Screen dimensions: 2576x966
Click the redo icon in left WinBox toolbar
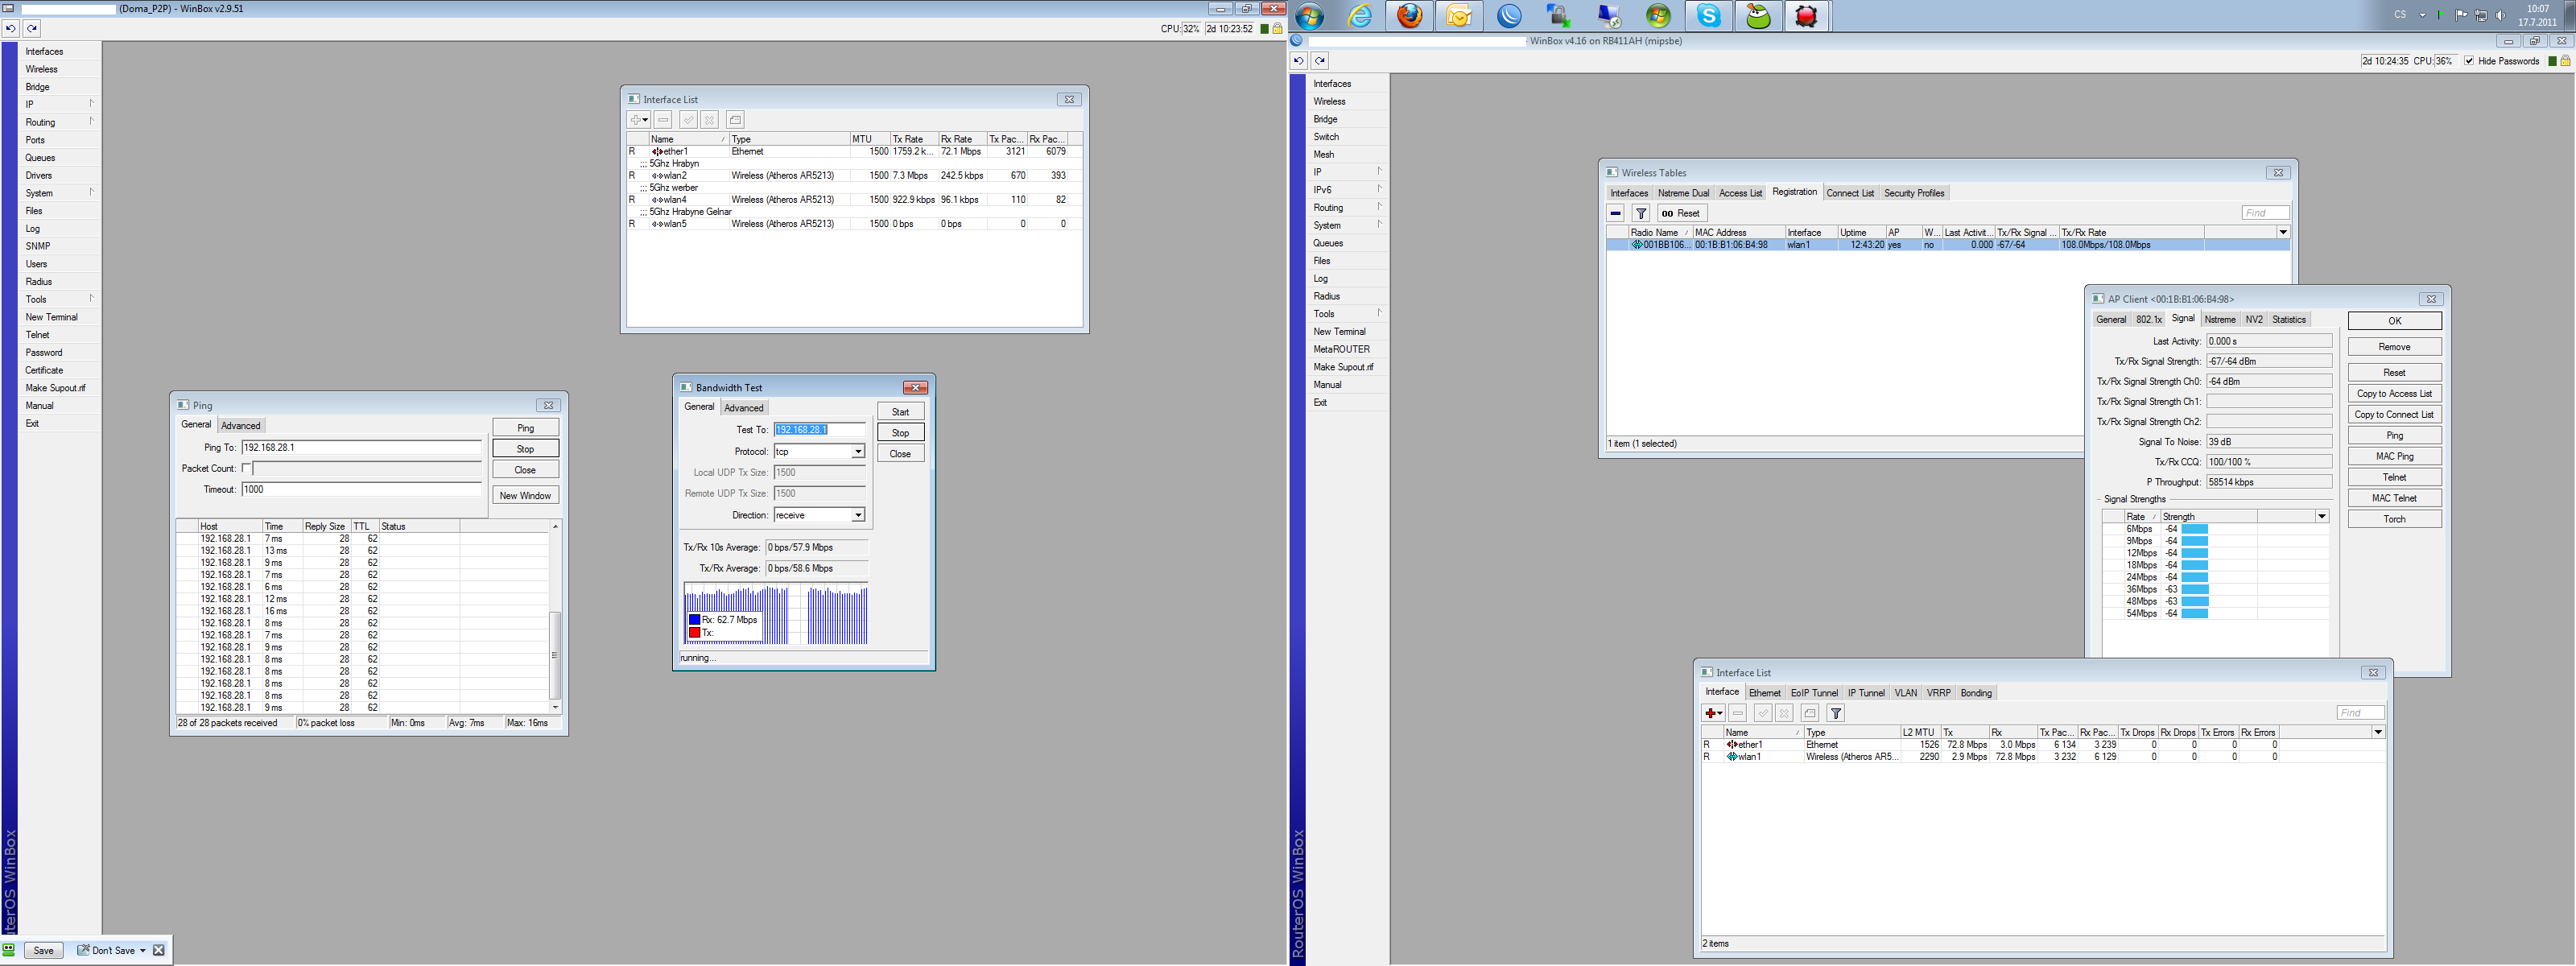(32, 29)
